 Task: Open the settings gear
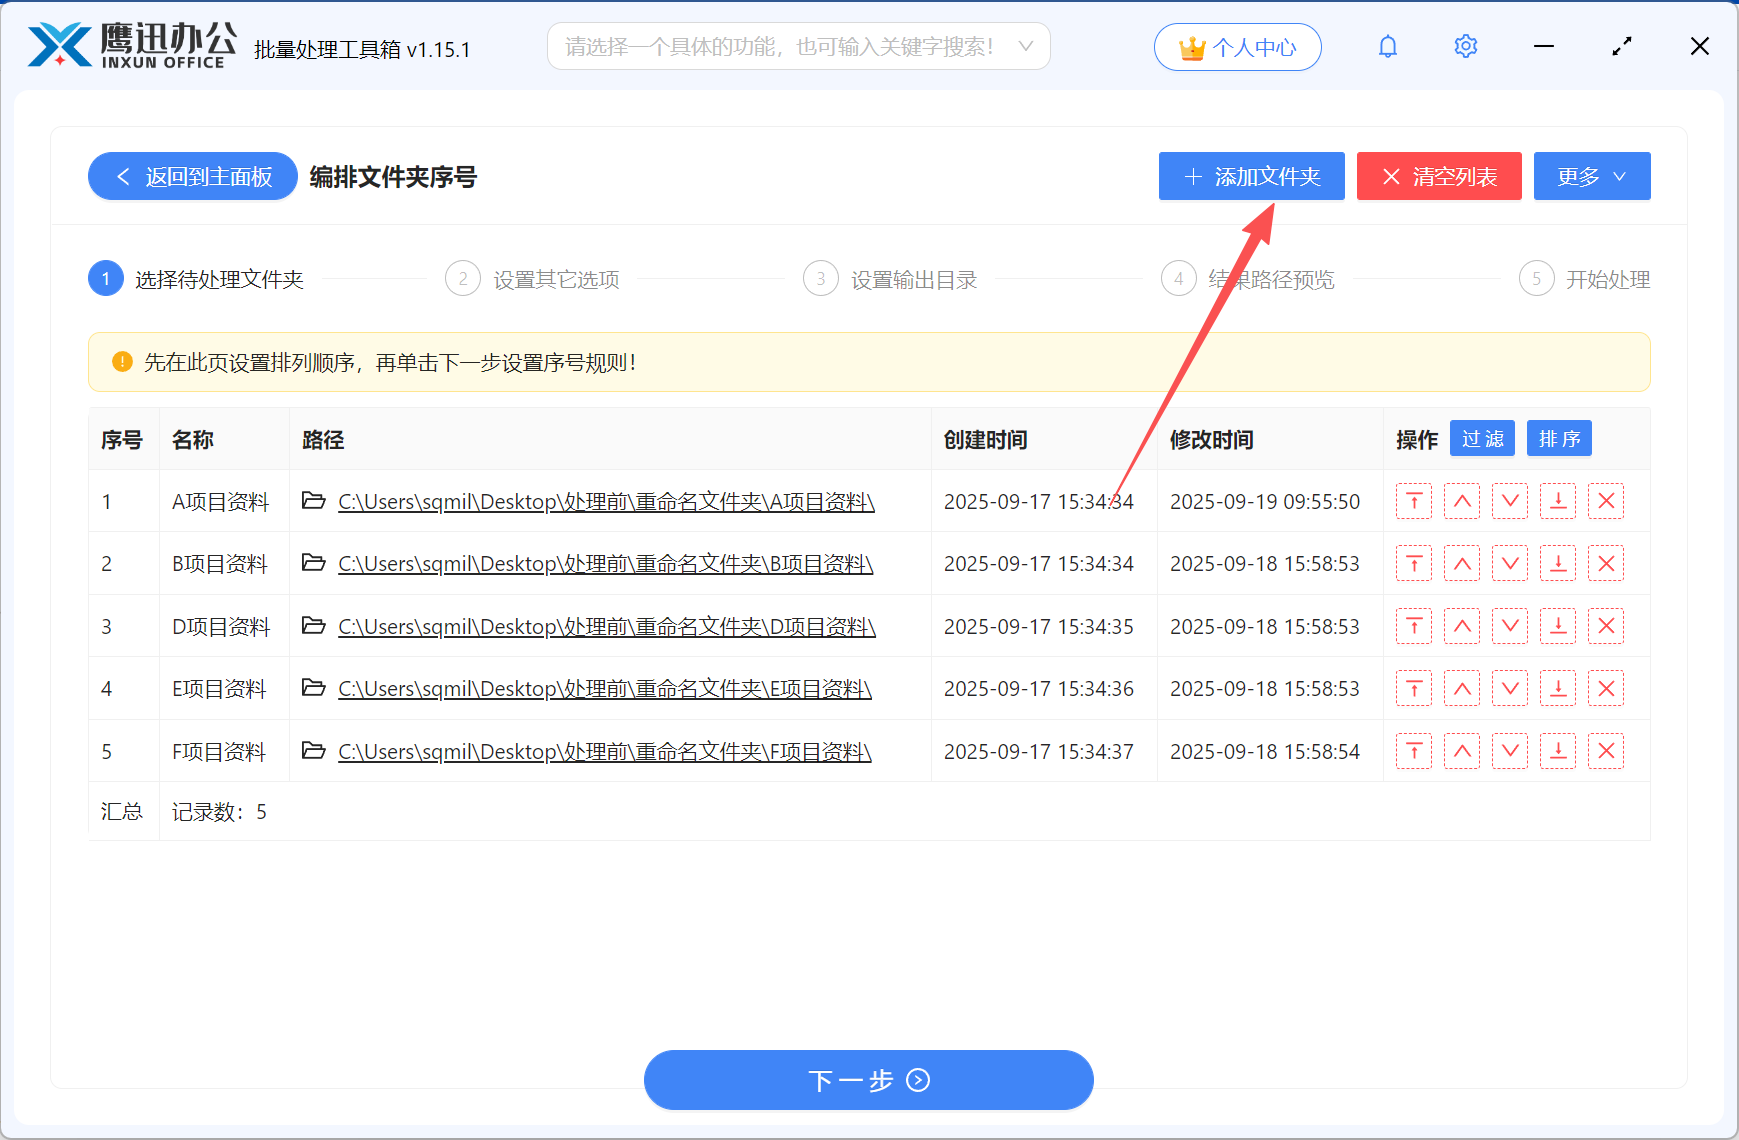[1465, 46]
